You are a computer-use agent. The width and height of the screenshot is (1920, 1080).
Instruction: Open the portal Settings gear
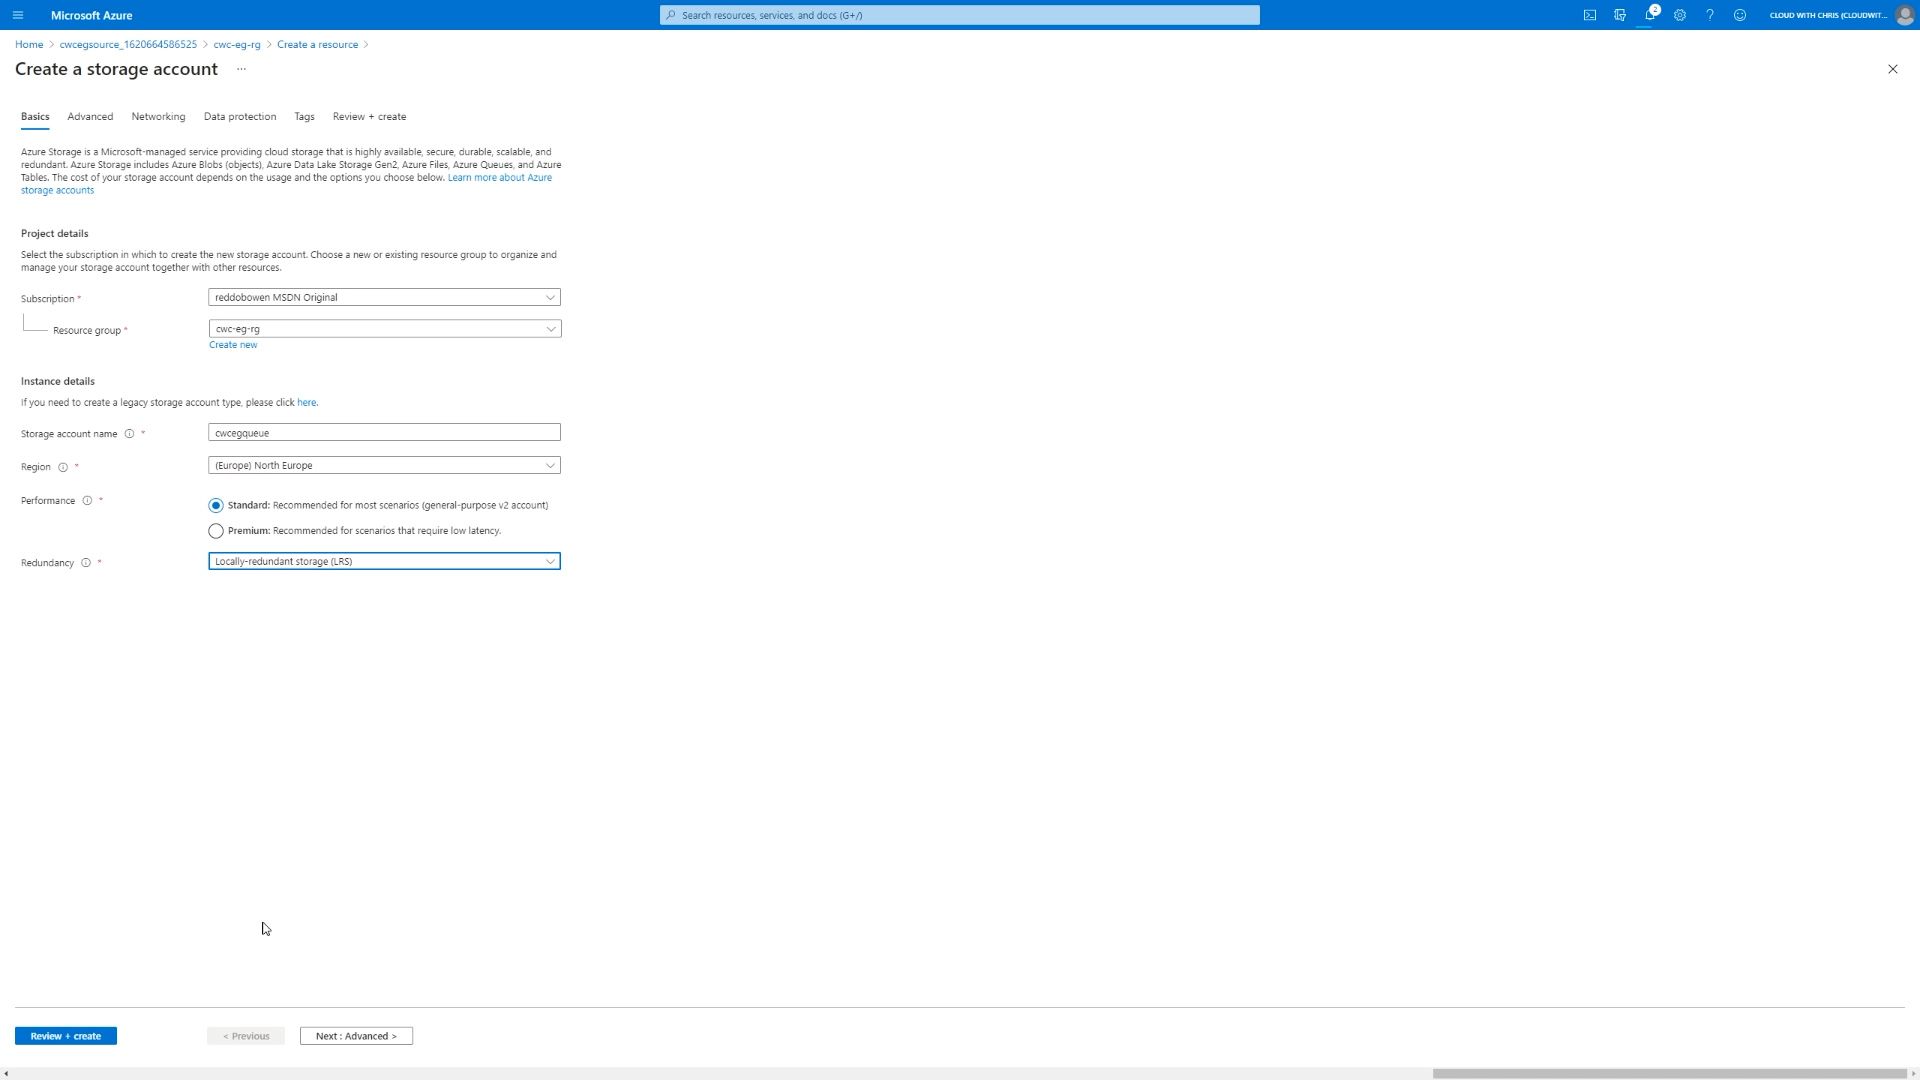point(1680,15)
